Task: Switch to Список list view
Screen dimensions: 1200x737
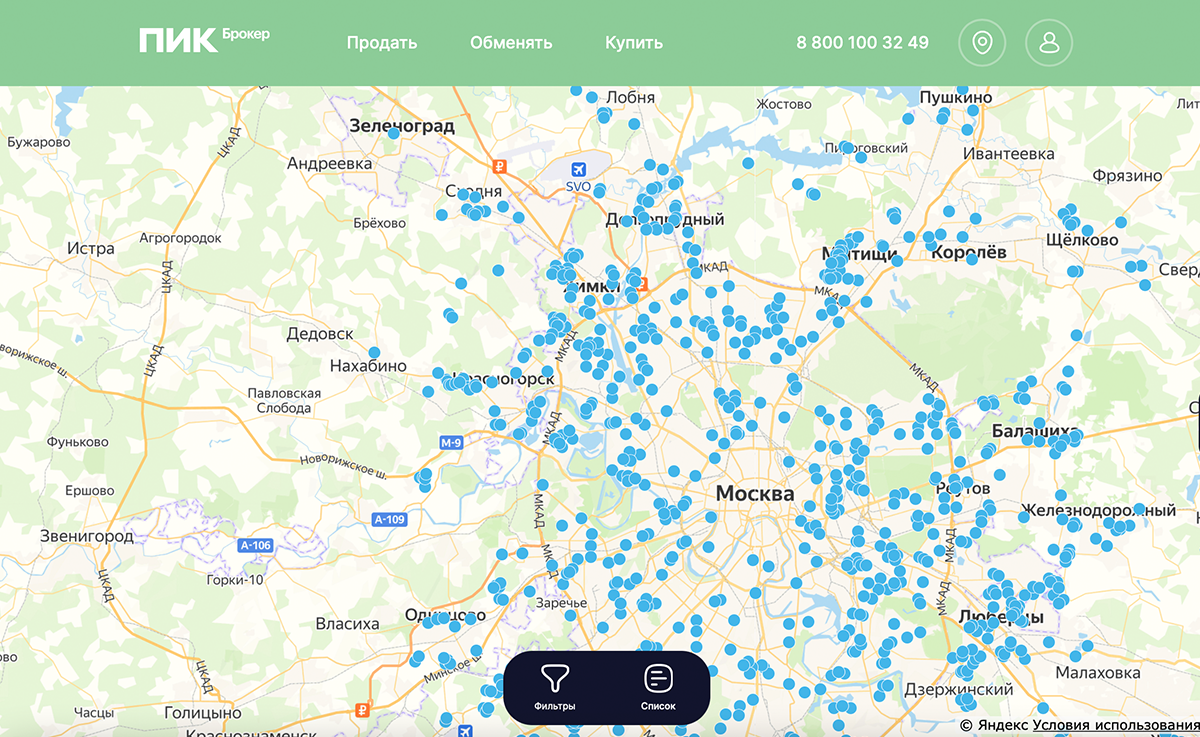Action: pos(658,688)
